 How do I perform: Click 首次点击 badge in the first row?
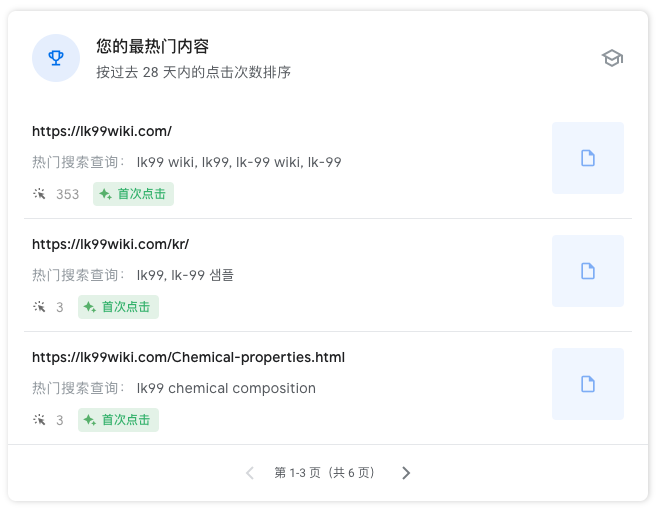[134, 194]
